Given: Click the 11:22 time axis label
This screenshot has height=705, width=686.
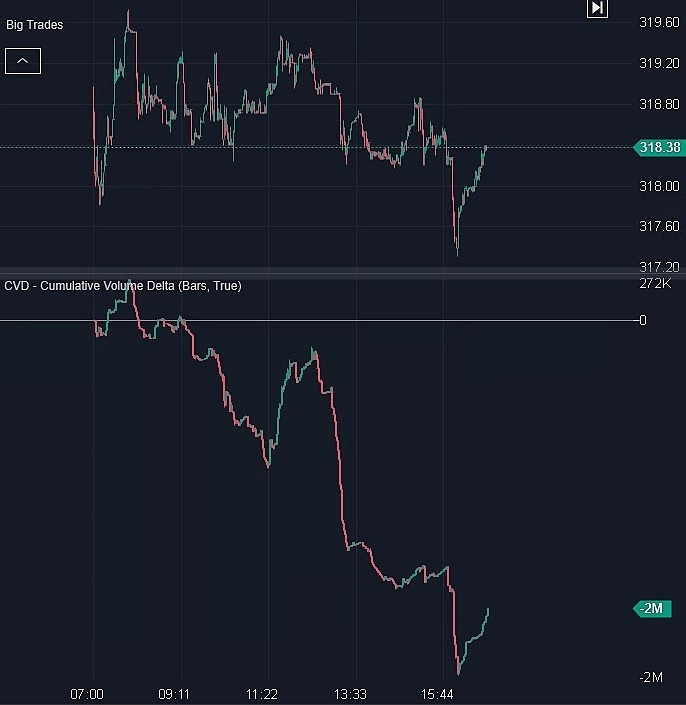Looking at the screenshot, I should pos(262,694).
